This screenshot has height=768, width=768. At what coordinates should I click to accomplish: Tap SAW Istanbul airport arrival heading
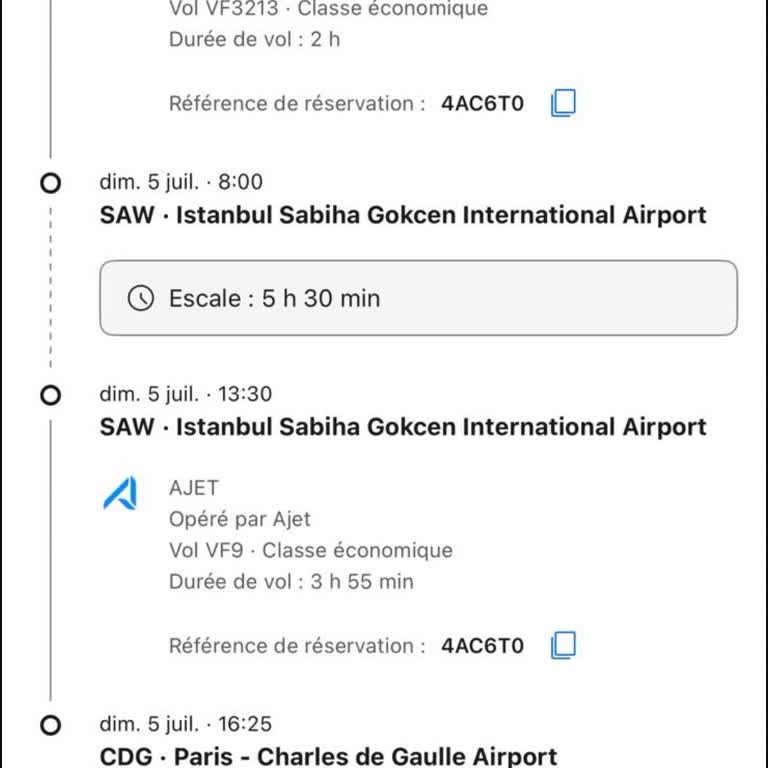(403, 215)
